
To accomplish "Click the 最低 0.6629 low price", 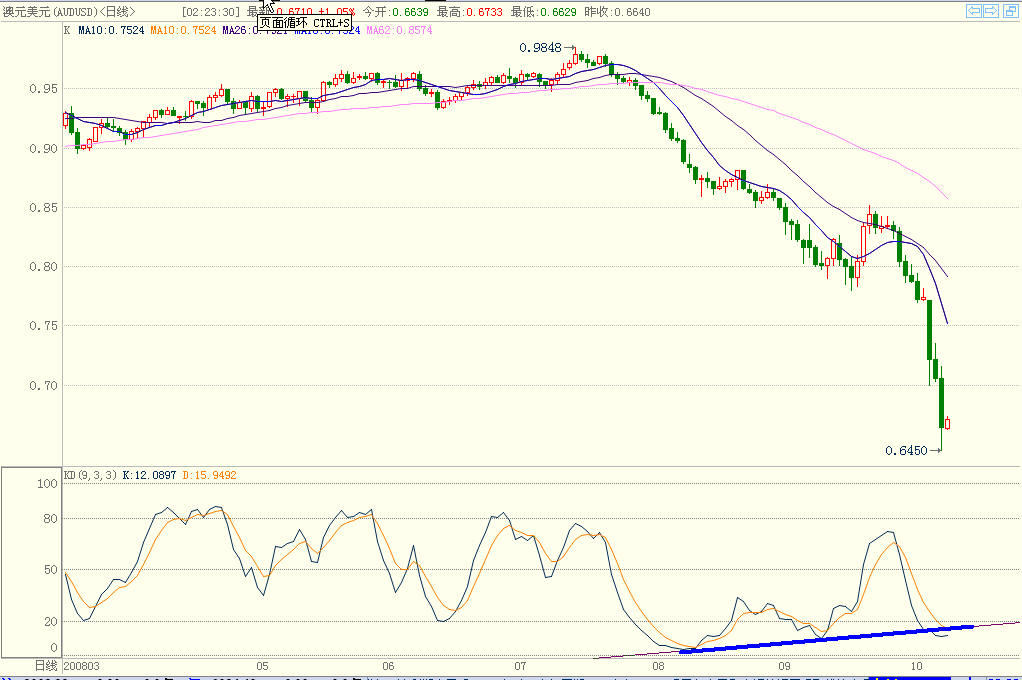I will pyautogui.click(x=544, y=12).
